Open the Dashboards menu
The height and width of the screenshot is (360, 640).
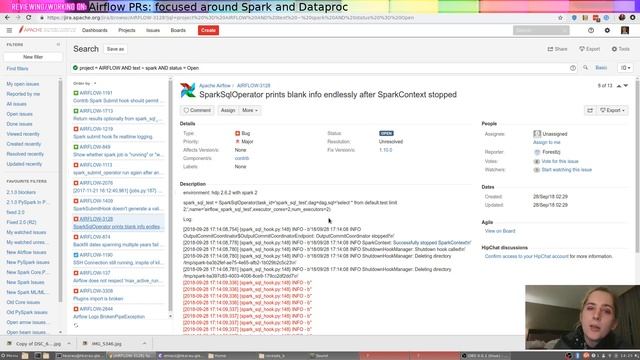pos(95,30)
